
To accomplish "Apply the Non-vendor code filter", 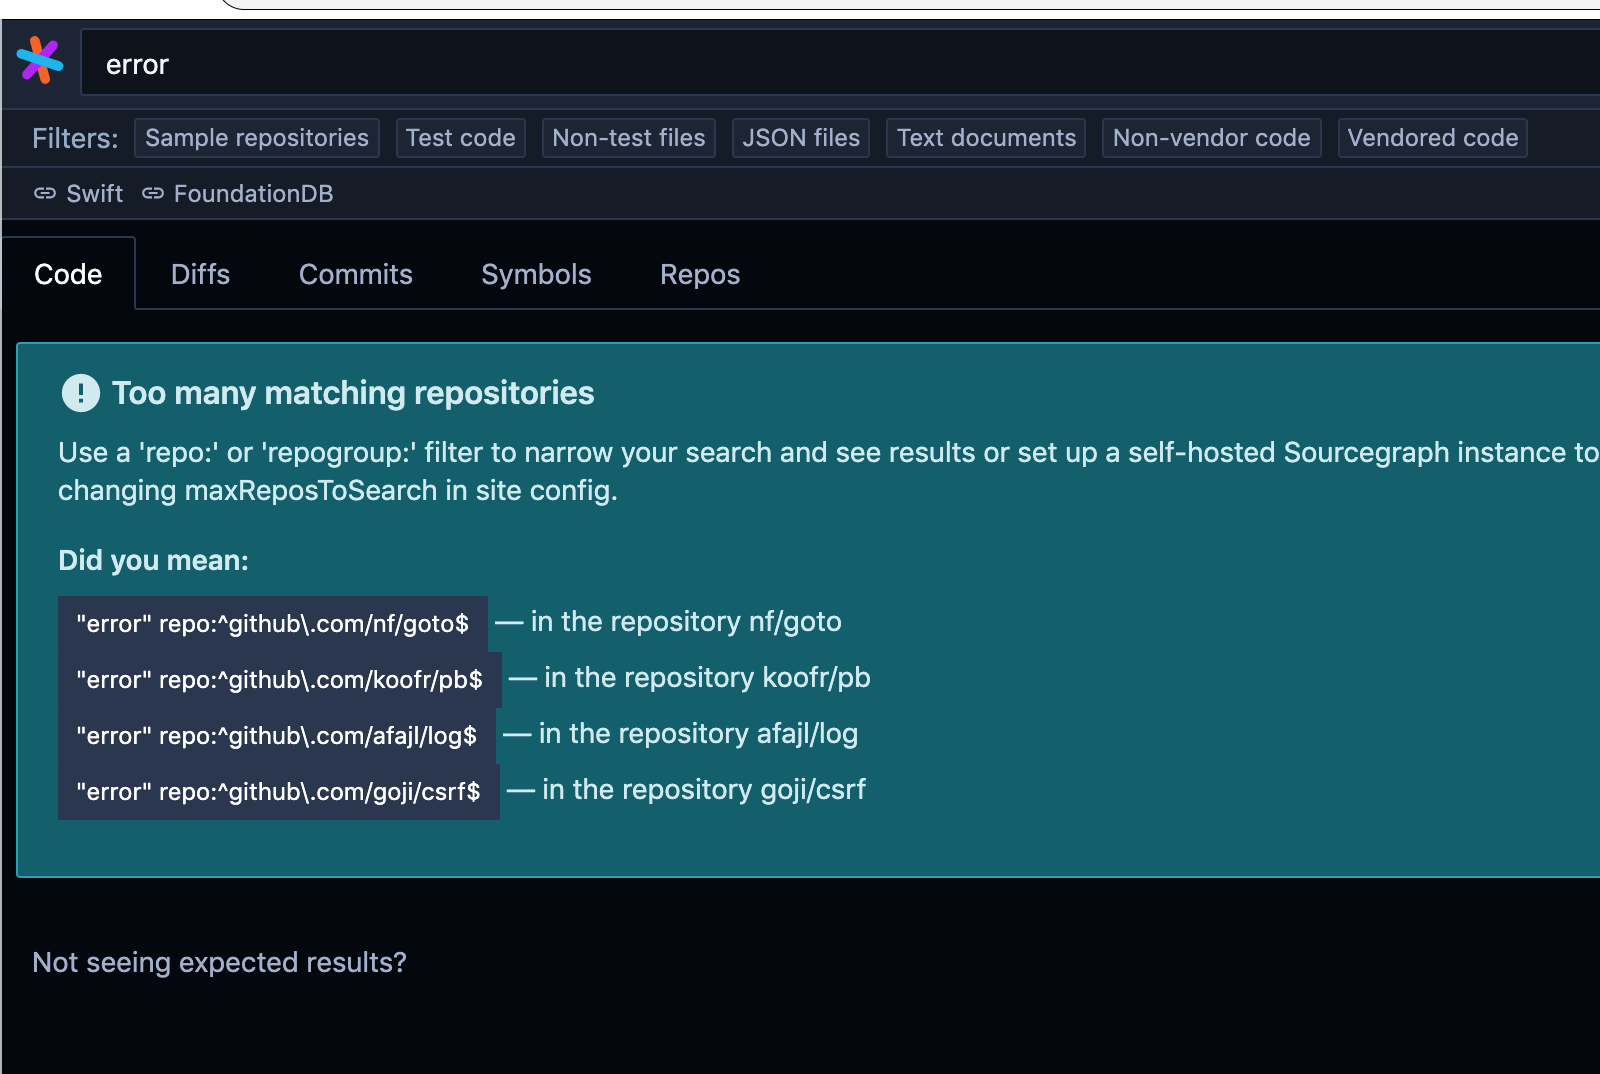I will click(1211, 138).
